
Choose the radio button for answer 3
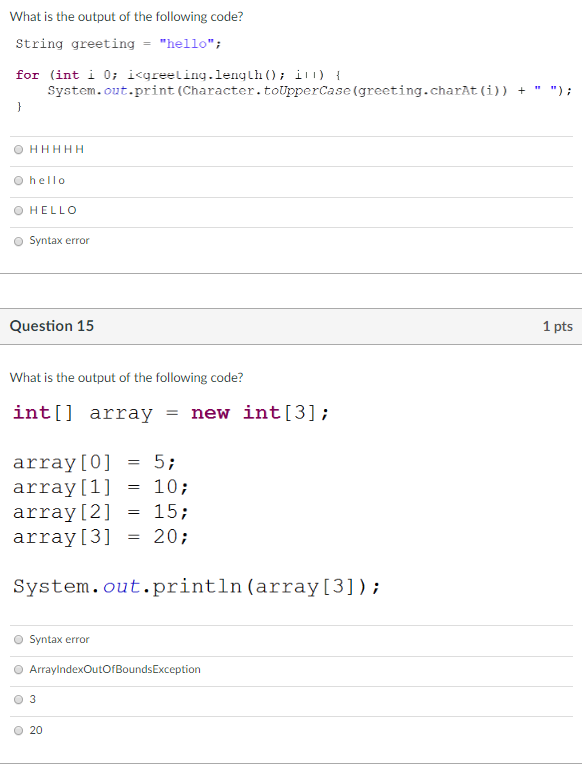pos(19,700)
